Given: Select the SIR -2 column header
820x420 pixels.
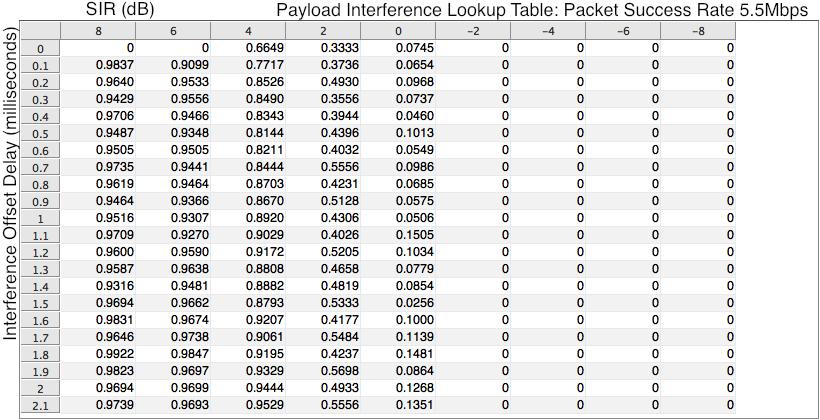Looking at the screenshot, I should pos(473,31).
